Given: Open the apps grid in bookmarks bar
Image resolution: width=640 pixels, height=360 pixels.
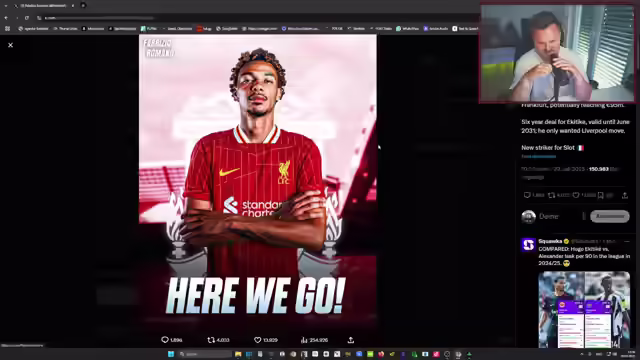Looking at the screenshot, I should (7, 29).
